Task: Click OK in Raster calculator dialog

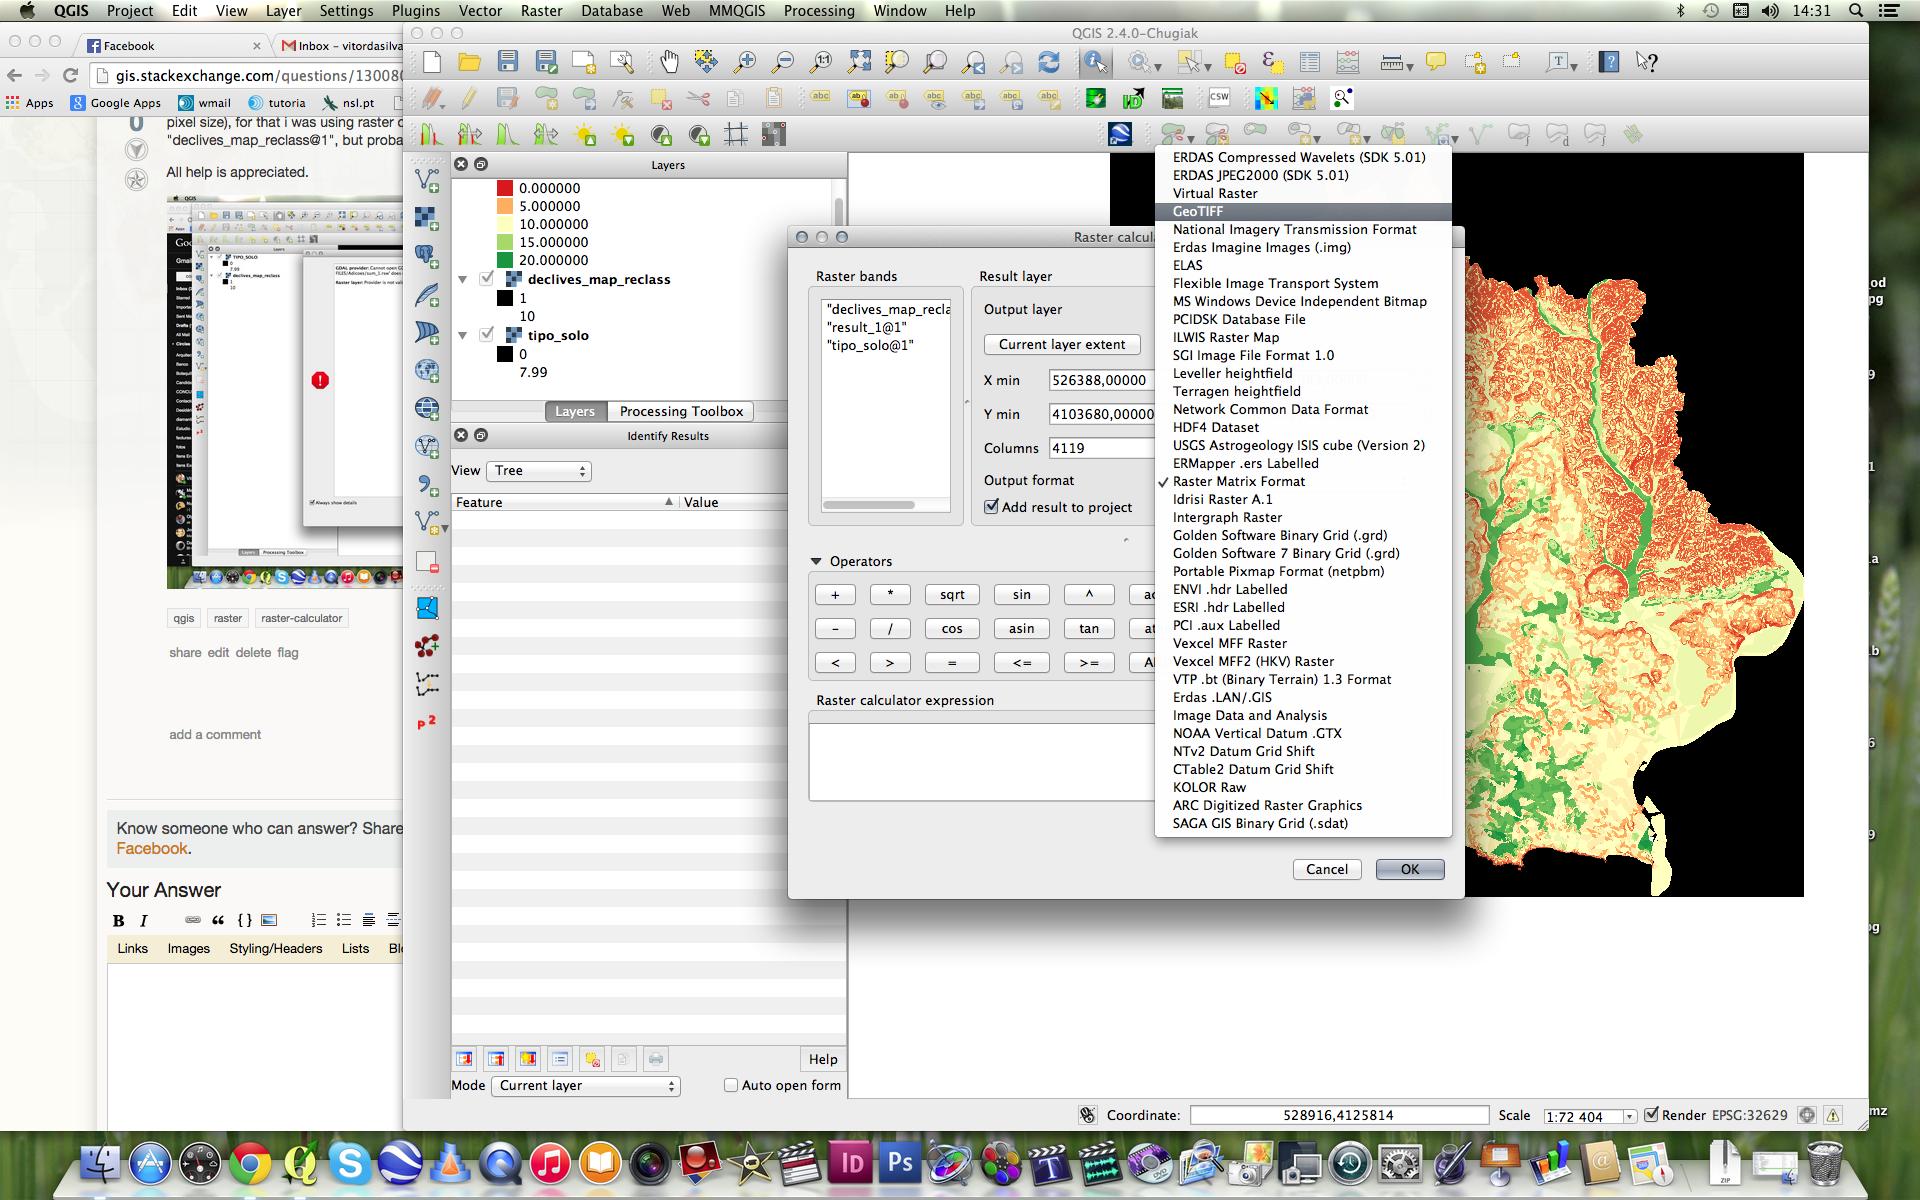Action: (1409, 869)
